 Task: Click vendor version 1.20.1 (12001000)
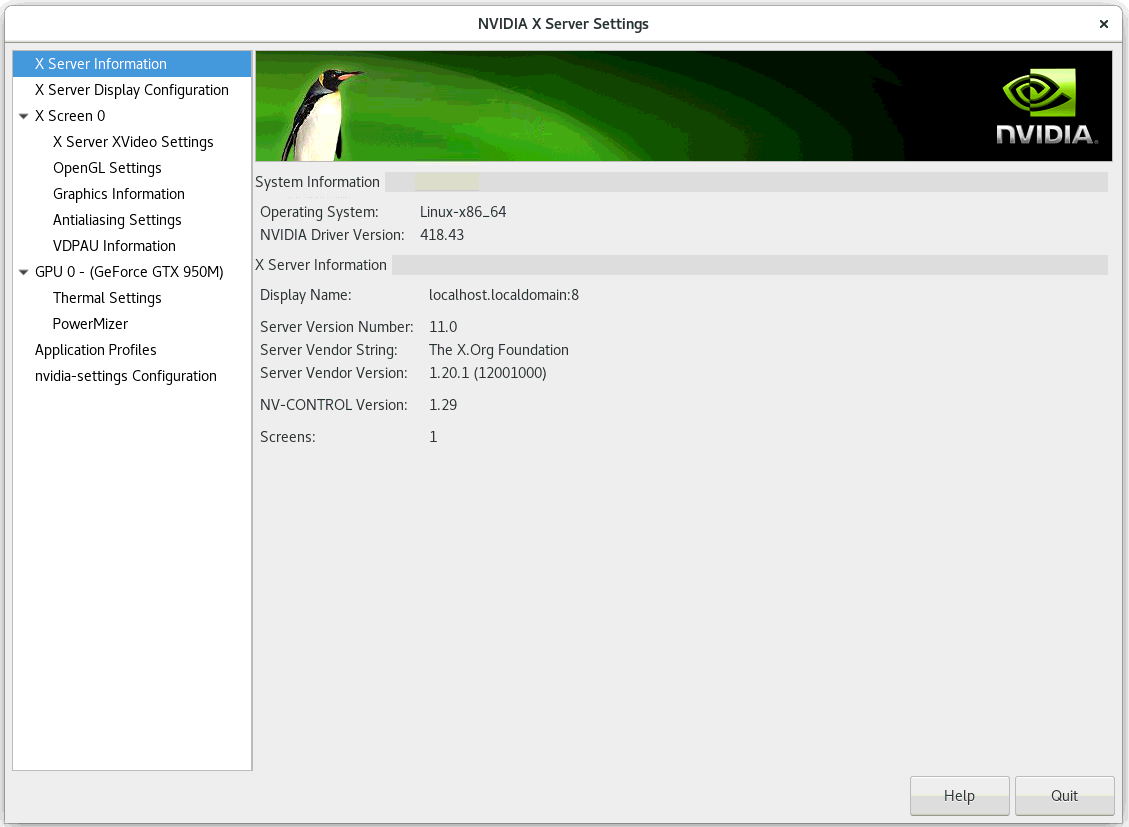pos(487,373)
